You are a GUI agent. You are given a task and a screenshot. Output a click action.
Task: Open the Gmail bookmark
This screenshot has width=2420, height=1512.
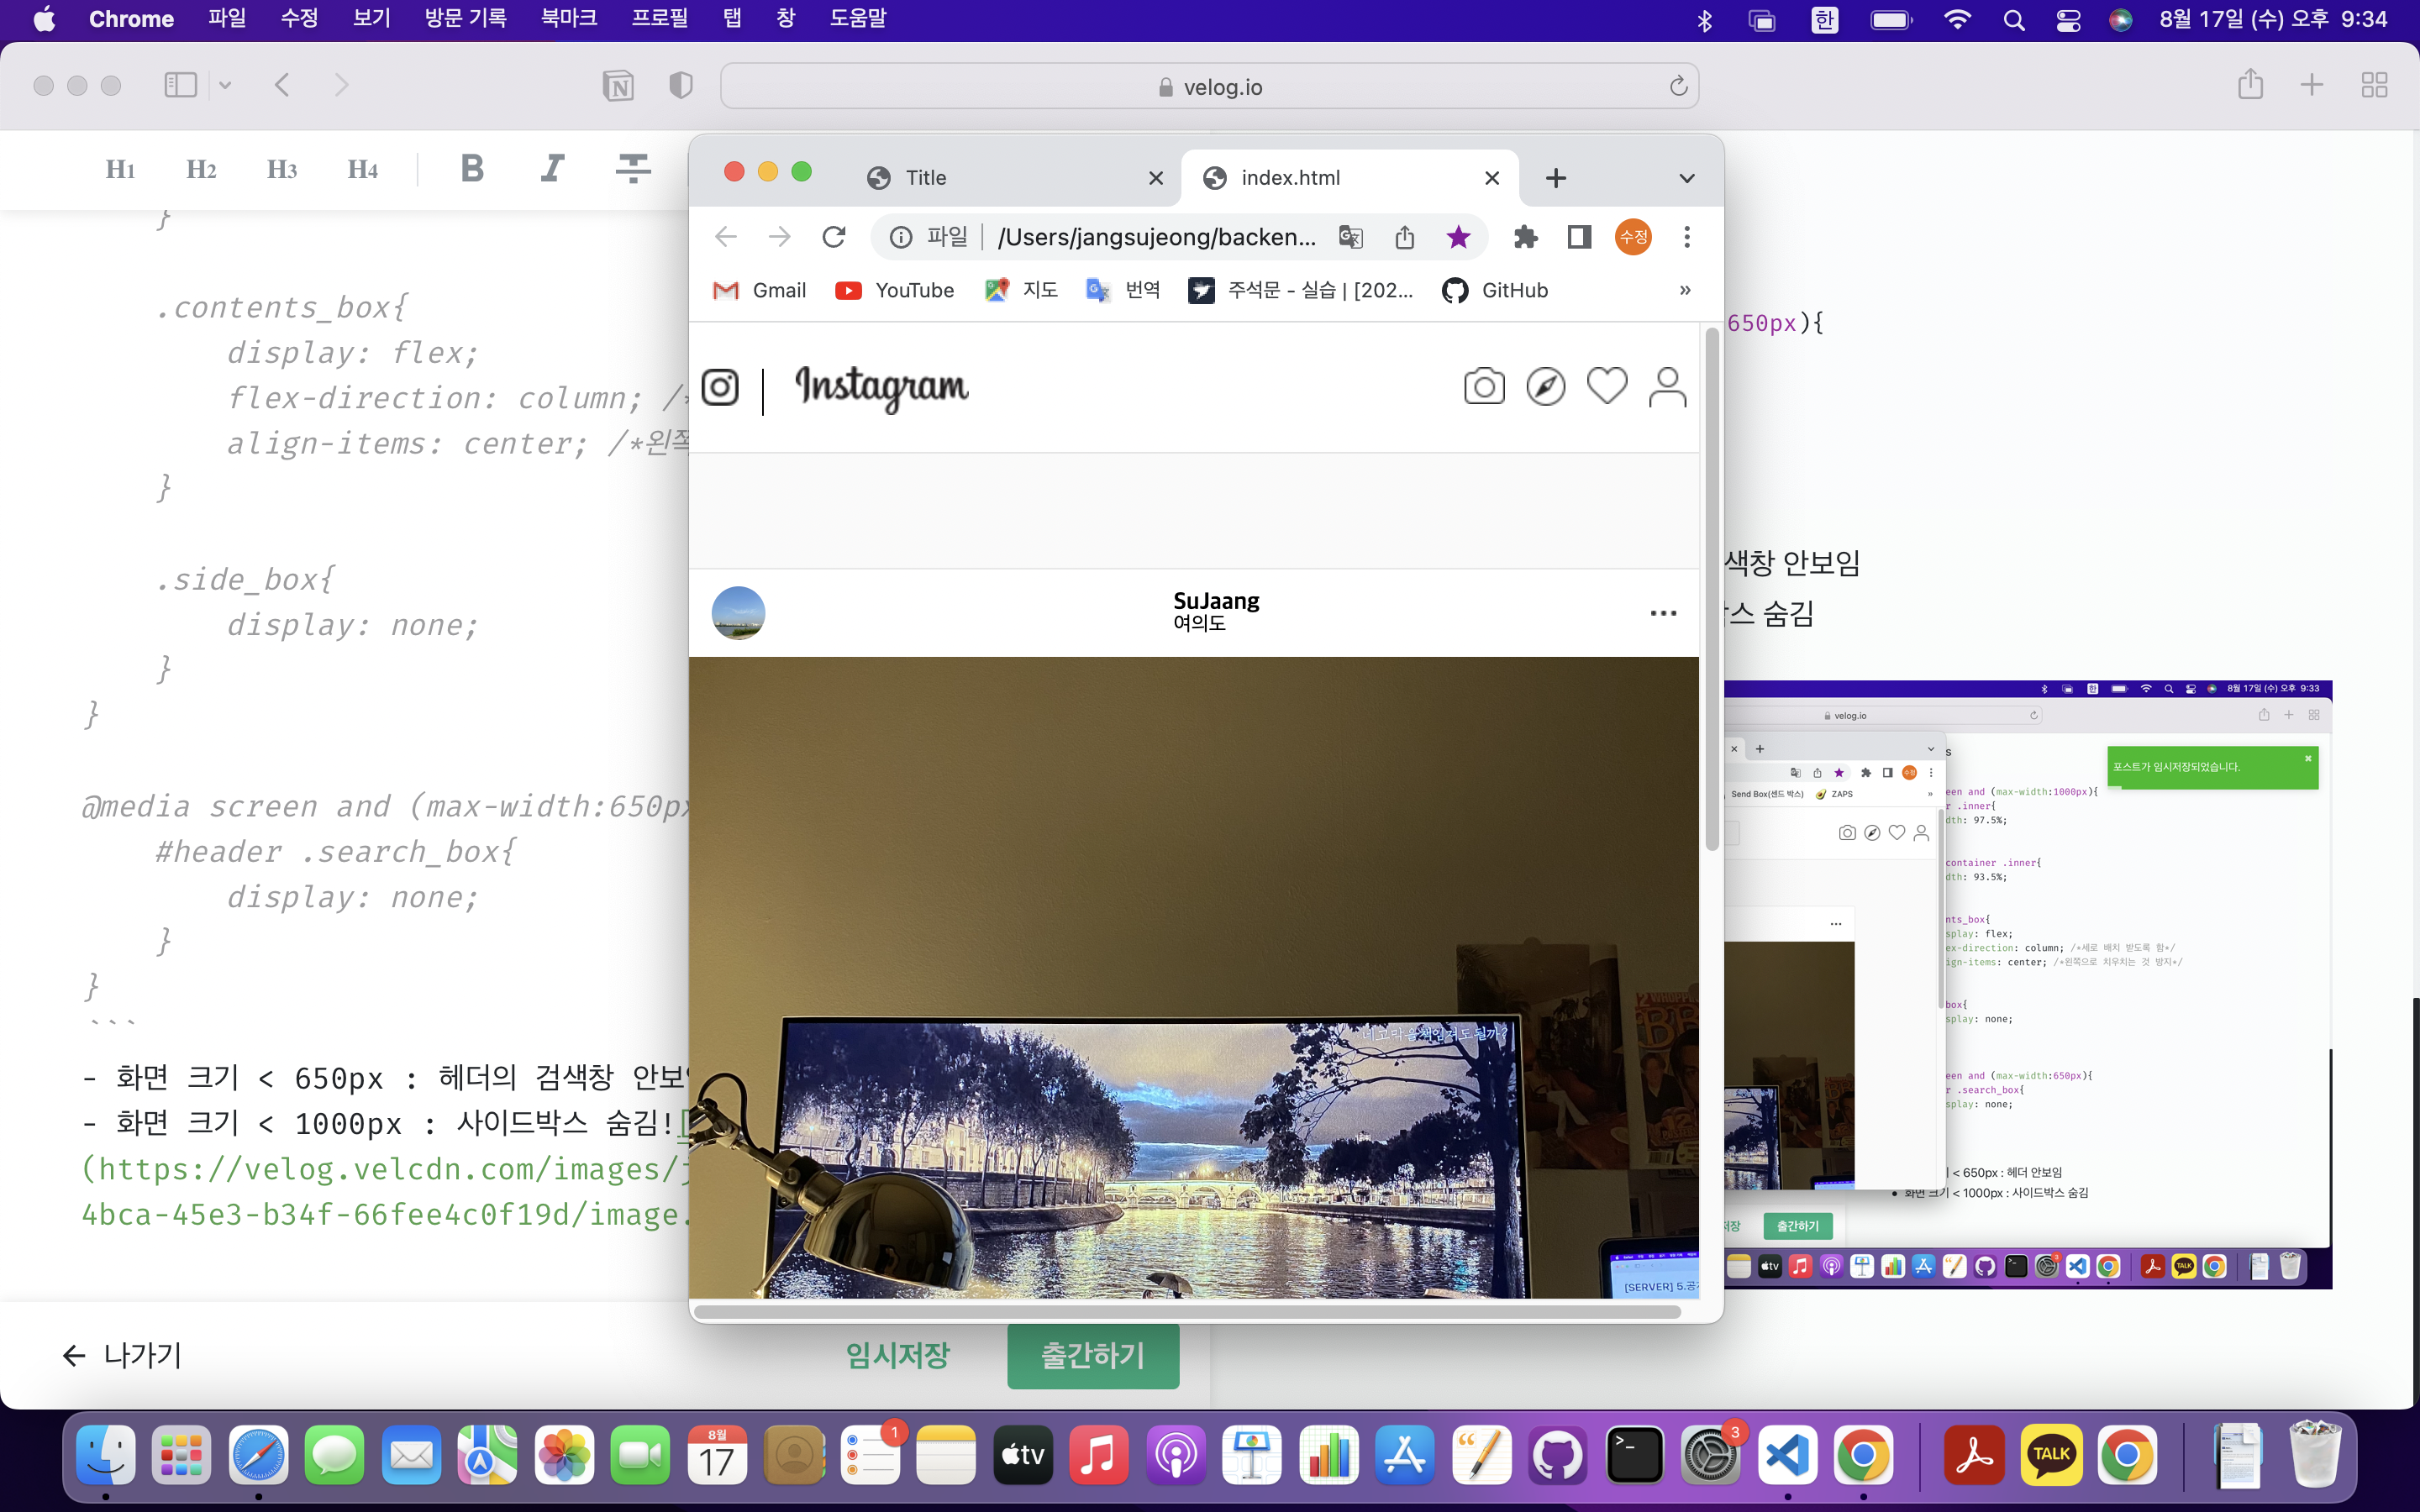click(x=759, y=290)
